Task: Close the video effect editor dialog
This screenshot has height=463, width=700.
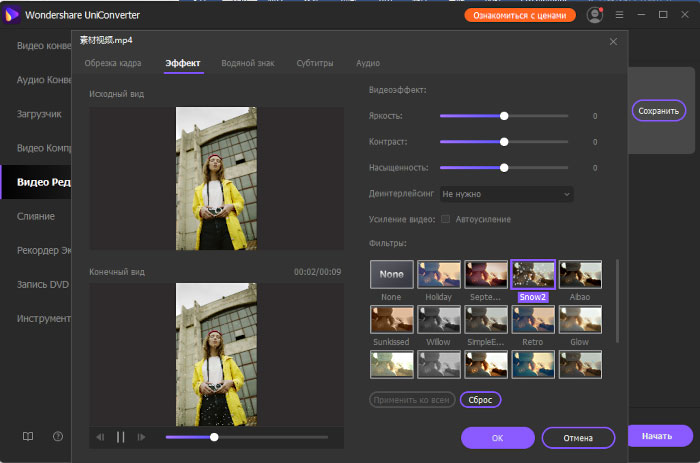Action: point(613,41)
